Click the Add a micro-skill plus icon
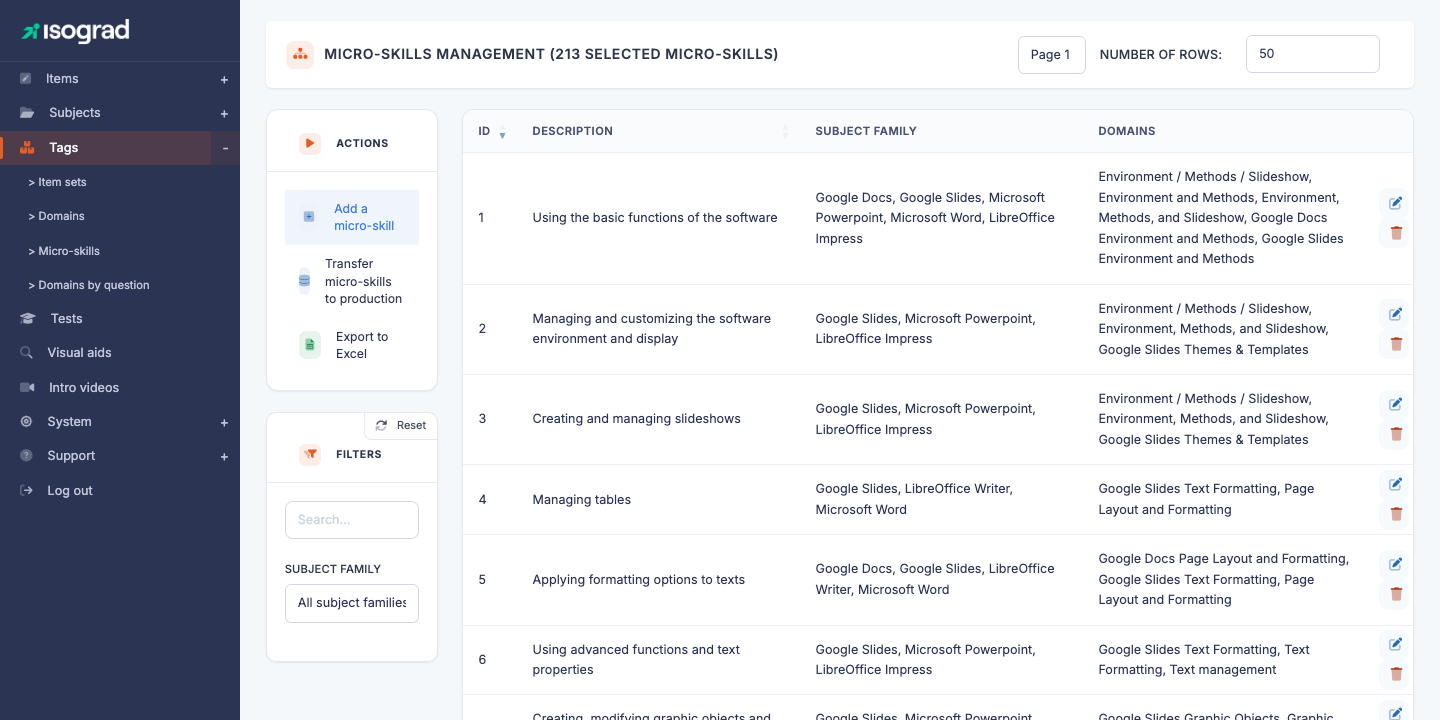 click(309, 216)
